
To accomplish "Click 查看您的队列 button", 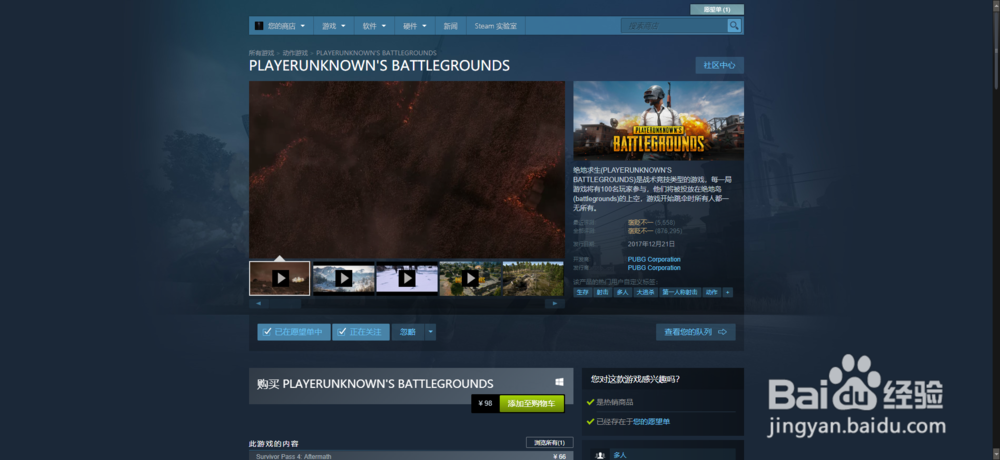I will tap(696, 332).
